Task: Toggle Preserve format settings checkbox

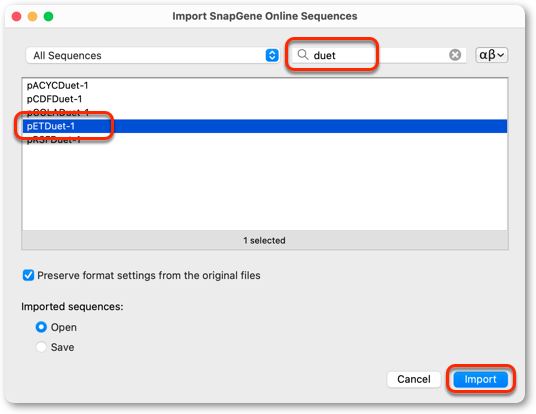Action: [28, 275]
